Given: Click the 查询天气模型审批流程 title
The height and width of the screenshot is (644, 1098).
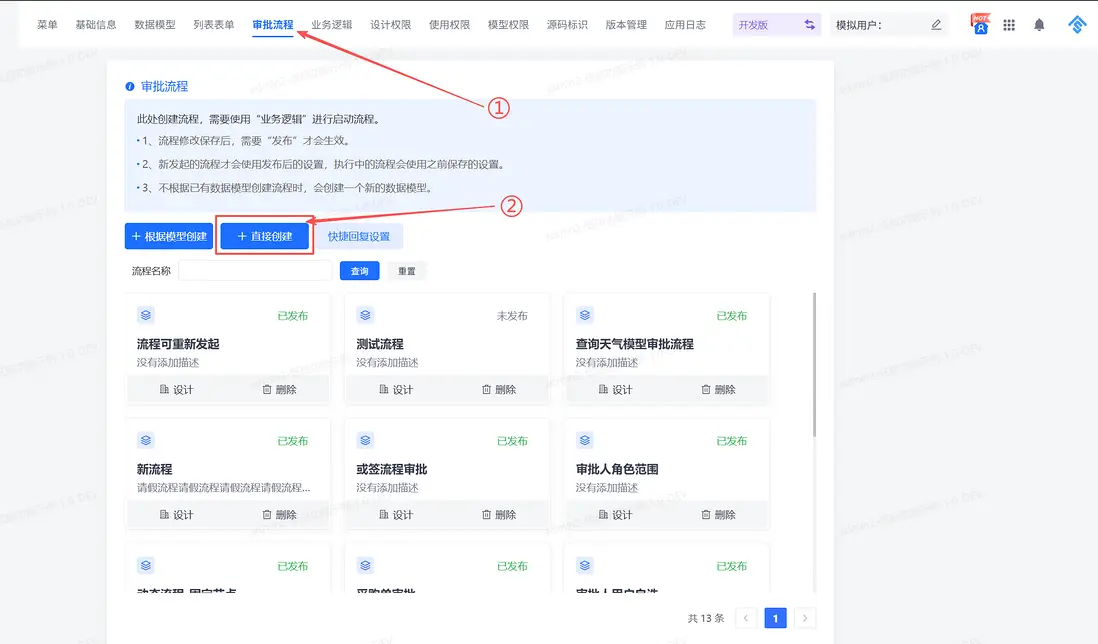Looking at the screenshot, I should [634, 344].
